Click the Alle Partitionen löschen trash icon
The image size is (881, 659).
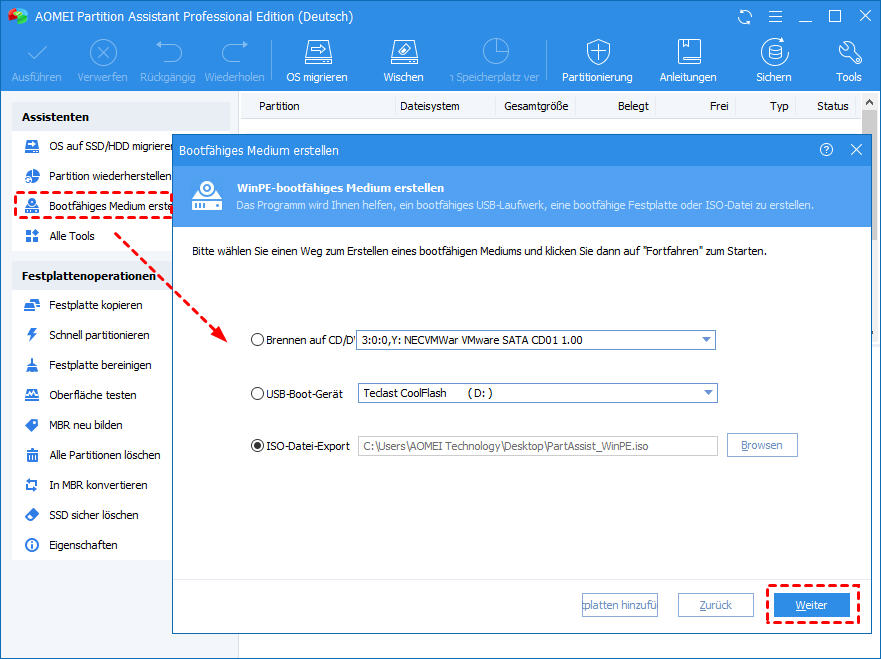32,455
